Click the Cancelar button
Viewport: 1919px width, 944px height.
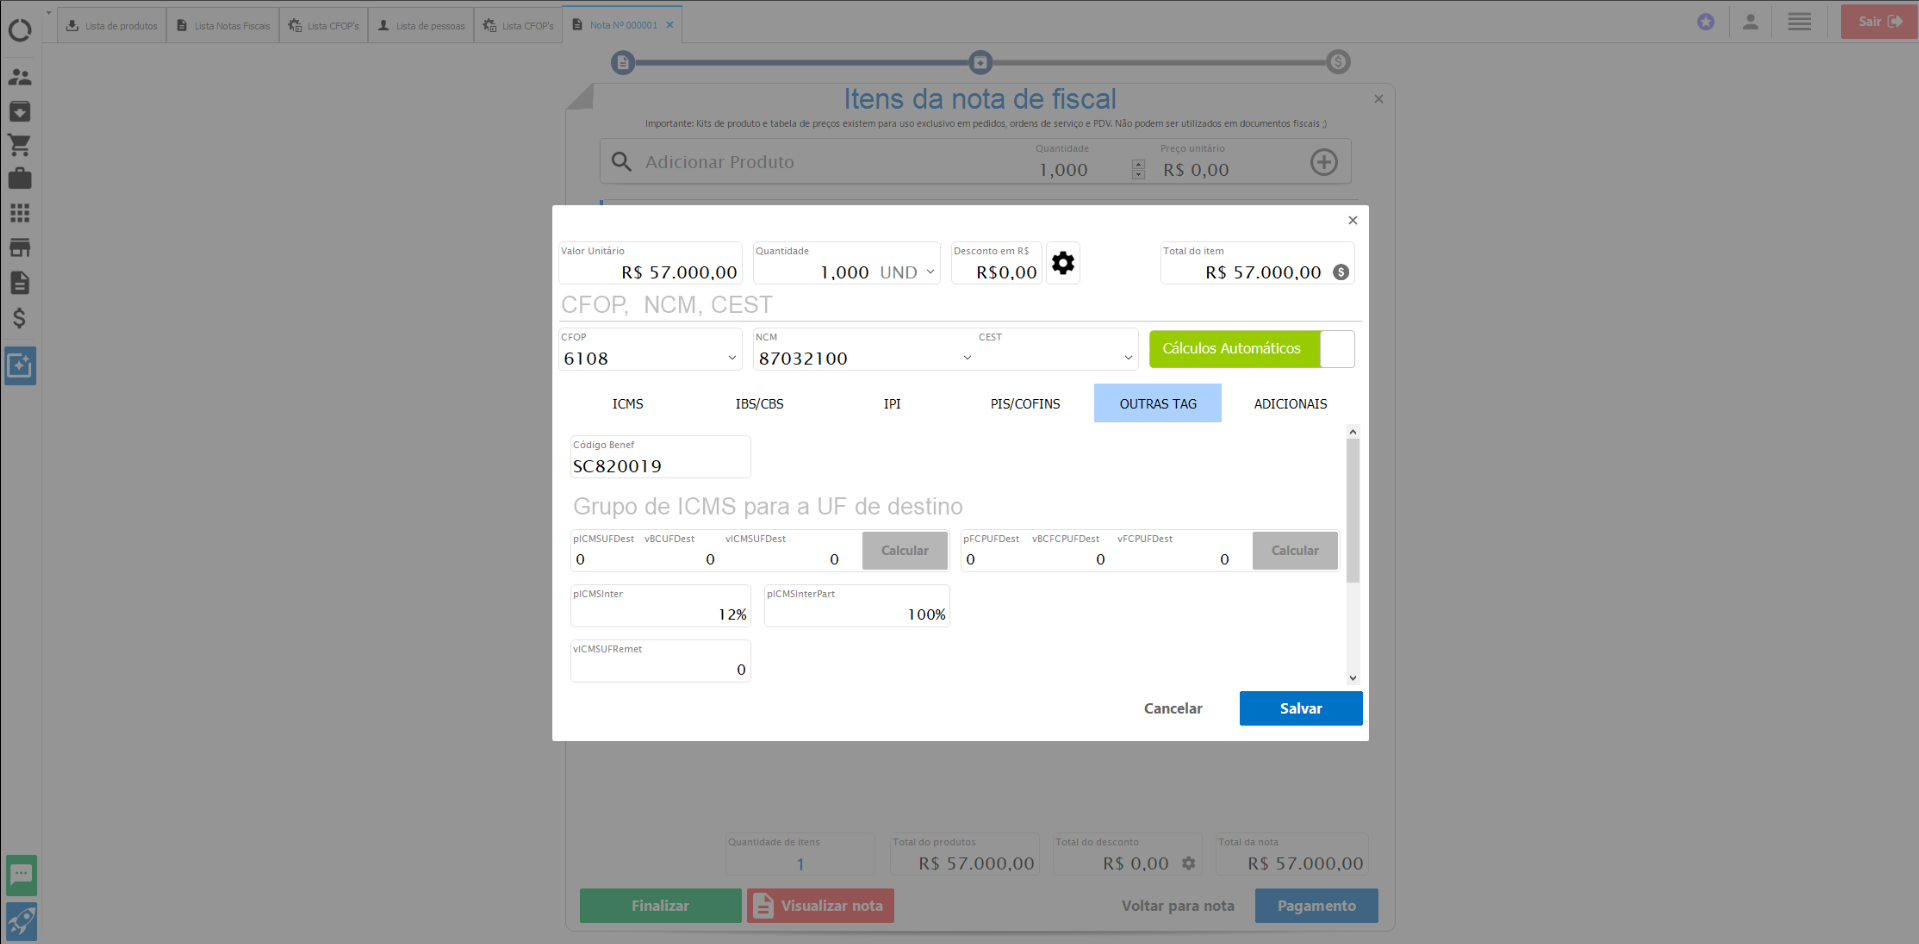pos(1173,708)
